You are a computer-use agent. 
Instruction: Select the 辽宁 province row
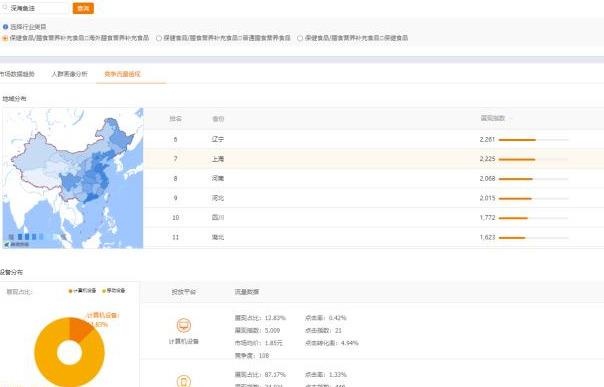click(x=374, y=139)
